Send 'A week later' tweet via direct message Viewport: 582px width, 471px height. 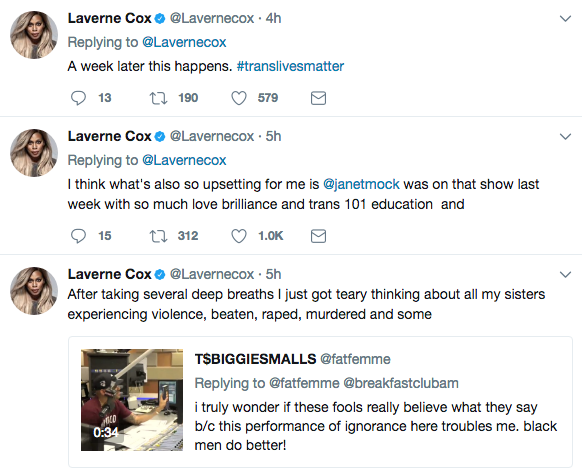[318, 98]
